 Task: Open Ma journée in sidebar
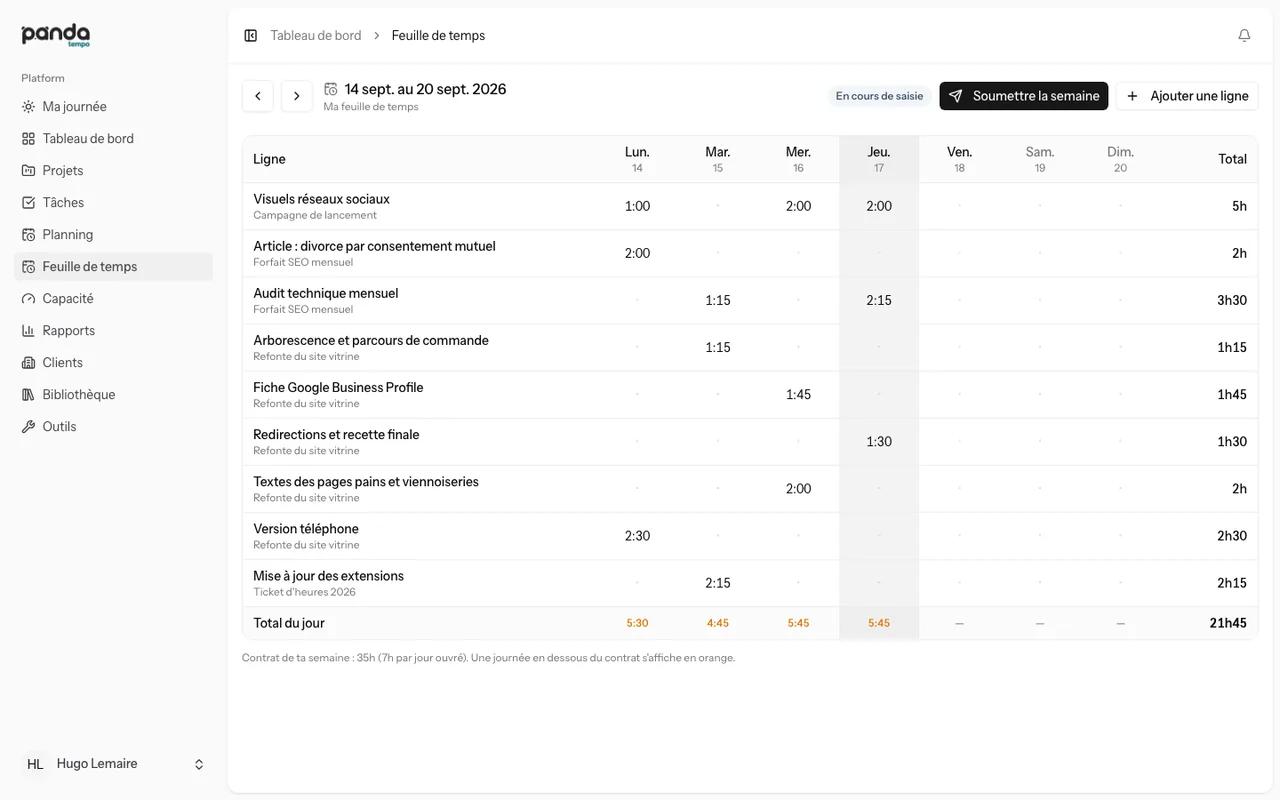[x=113, y=107]
